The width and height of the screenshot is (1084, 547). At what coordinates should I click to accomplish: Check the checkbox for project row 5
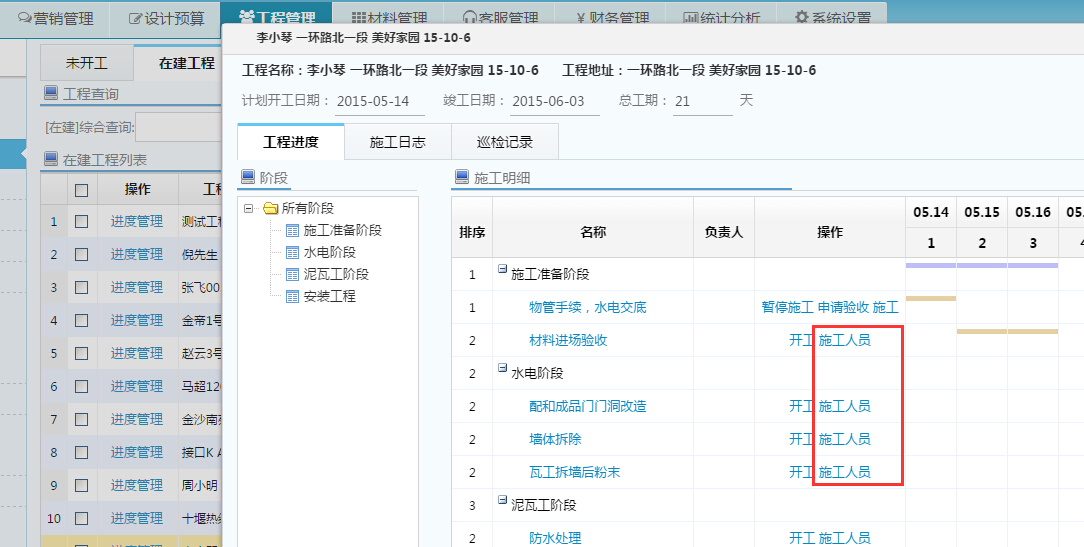tap(82, 354)
